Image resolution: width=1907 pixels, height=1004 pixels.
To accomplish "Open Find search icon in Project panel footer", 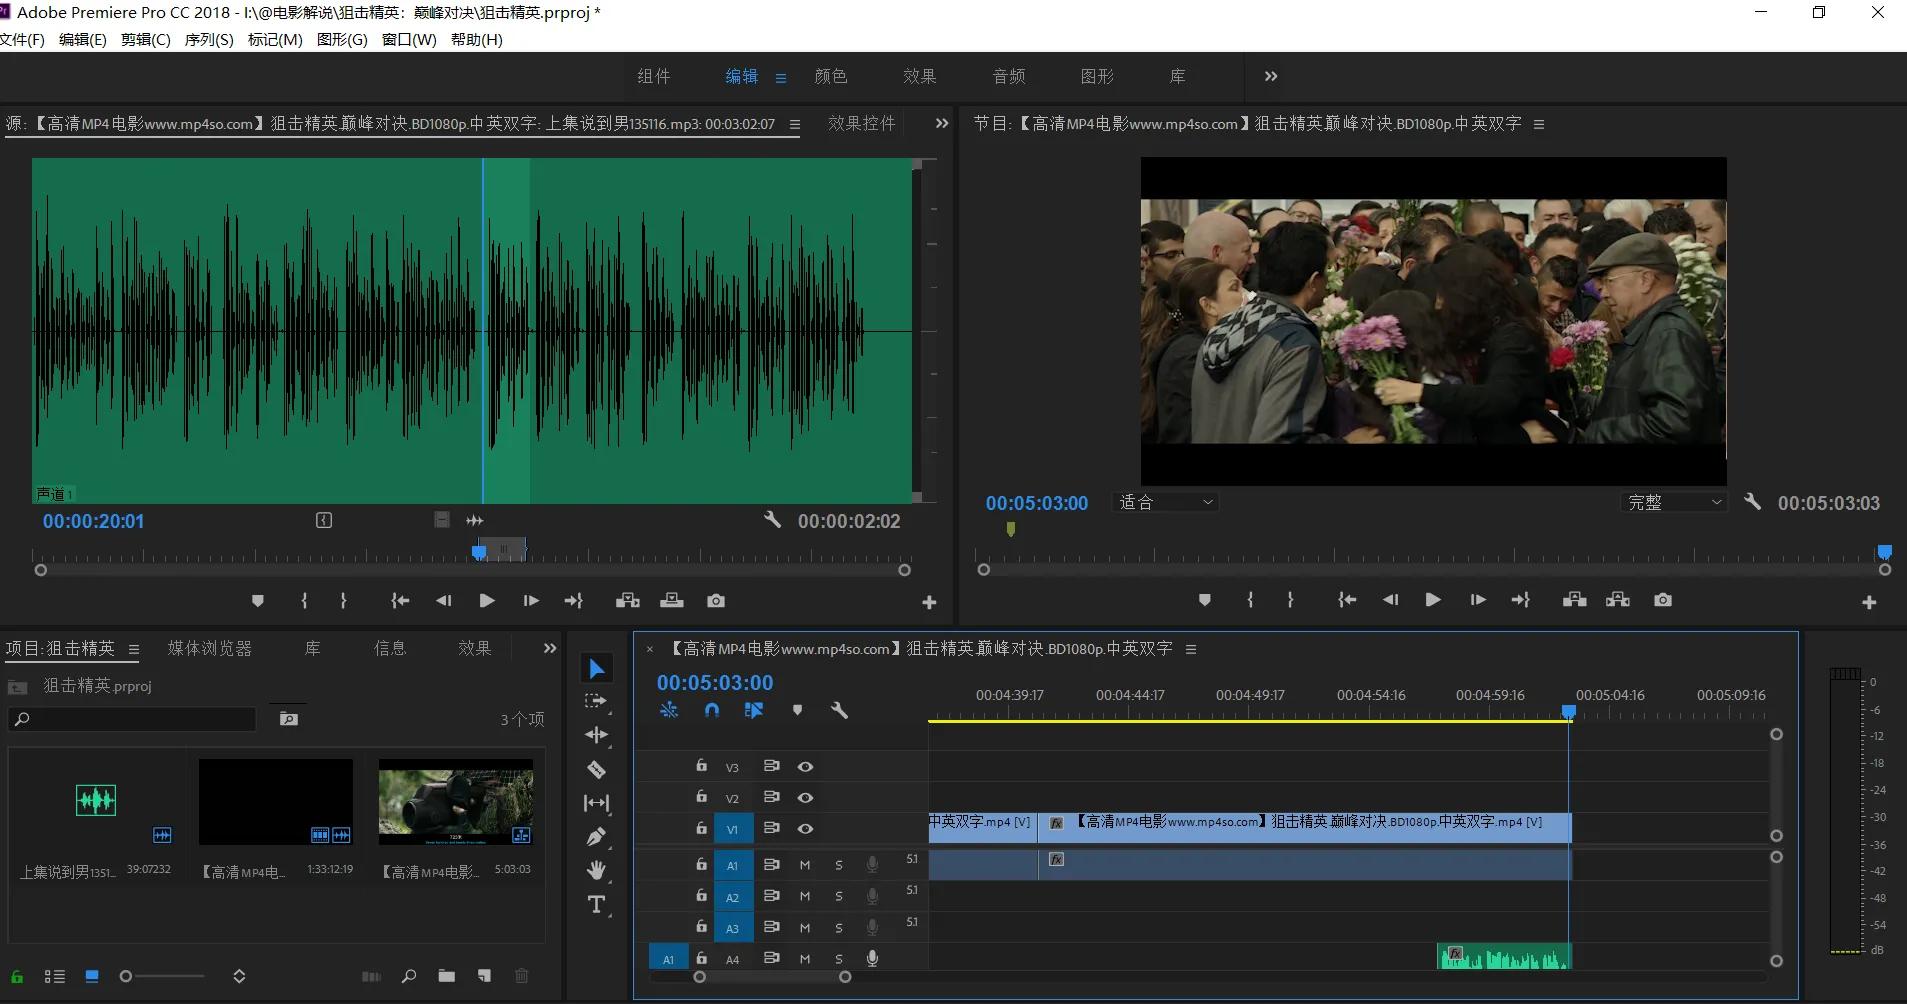I will (x=409, y=976).
